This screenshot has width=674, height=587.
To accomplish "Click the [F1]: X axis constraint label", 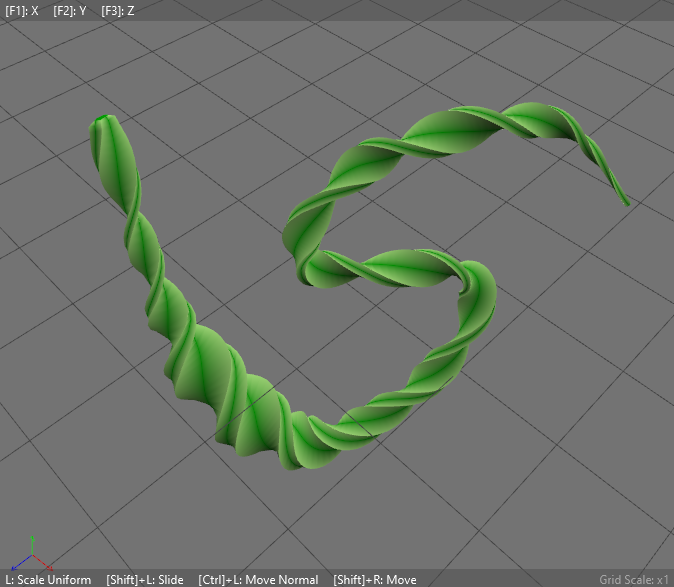I will click(22, 11).
